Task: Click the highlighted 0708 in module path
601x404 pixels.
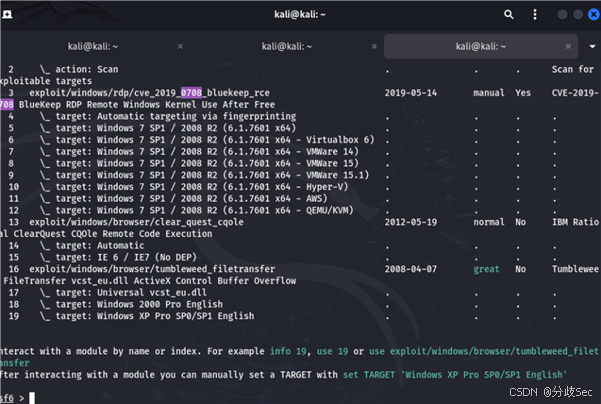Action: pos(191,93)
